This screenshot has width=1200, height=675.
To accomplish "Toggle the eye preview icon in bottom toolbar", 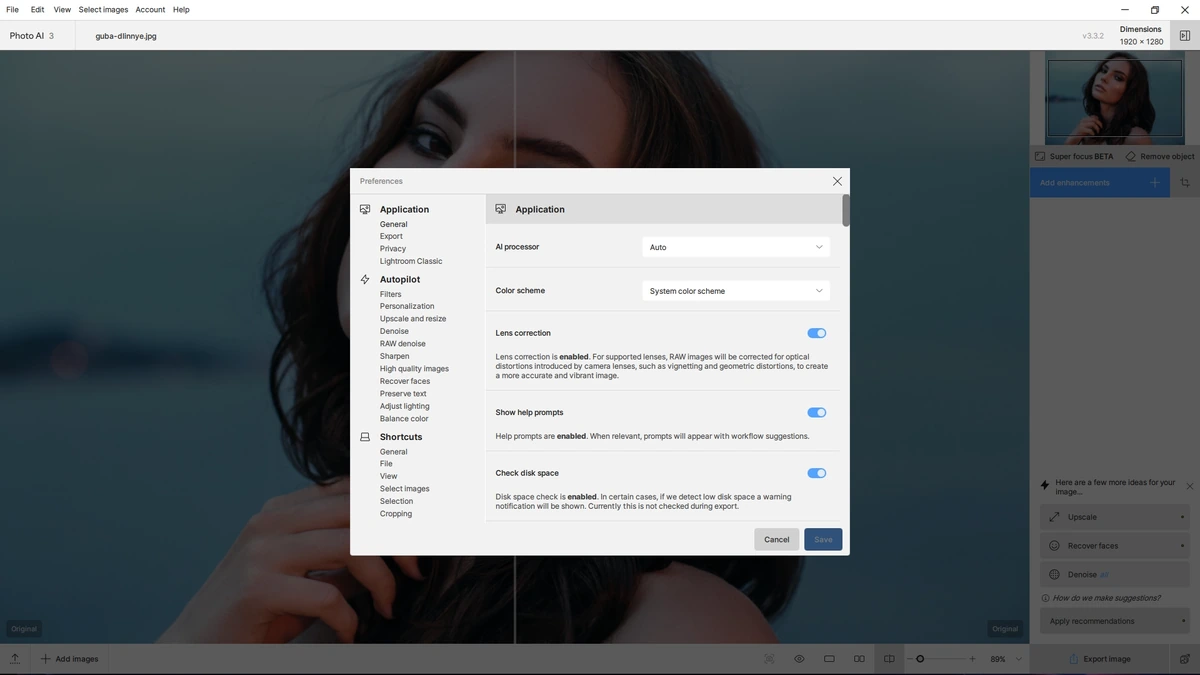I will (x=799, y=659).
